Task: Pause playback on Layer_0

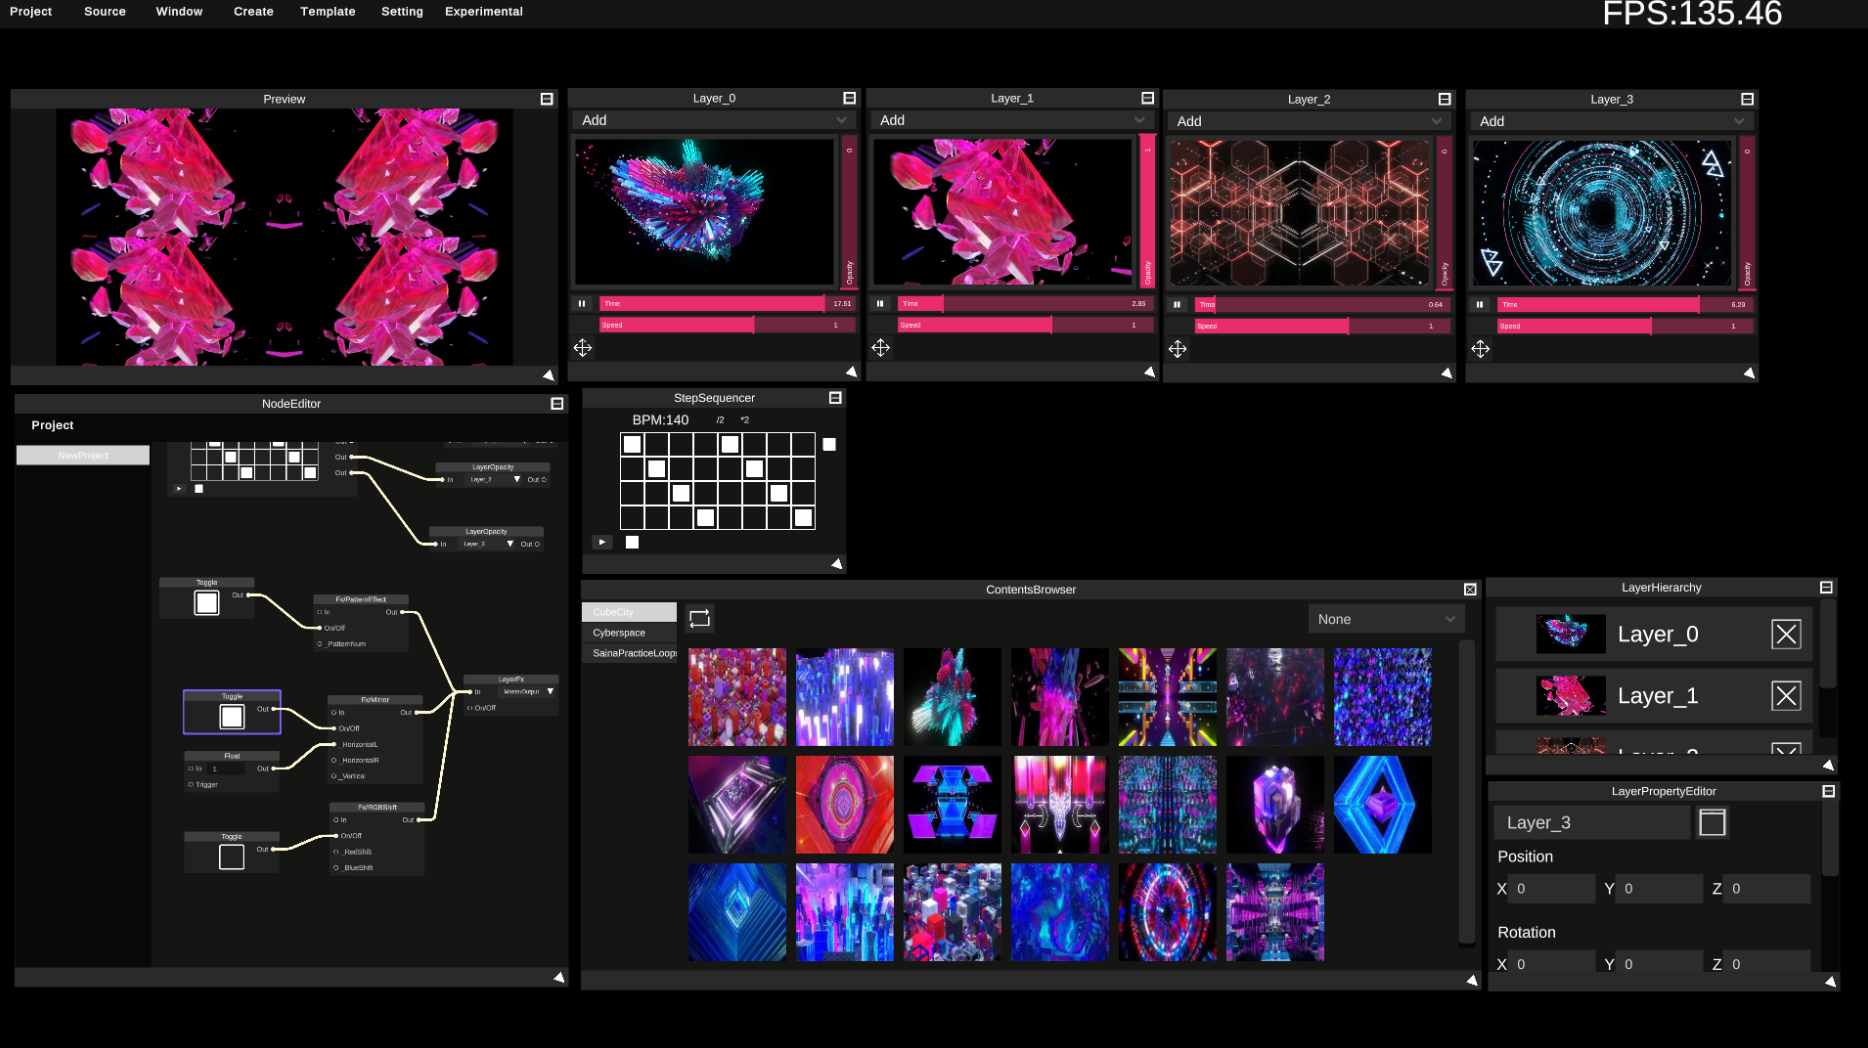Action: coord(581,303)
